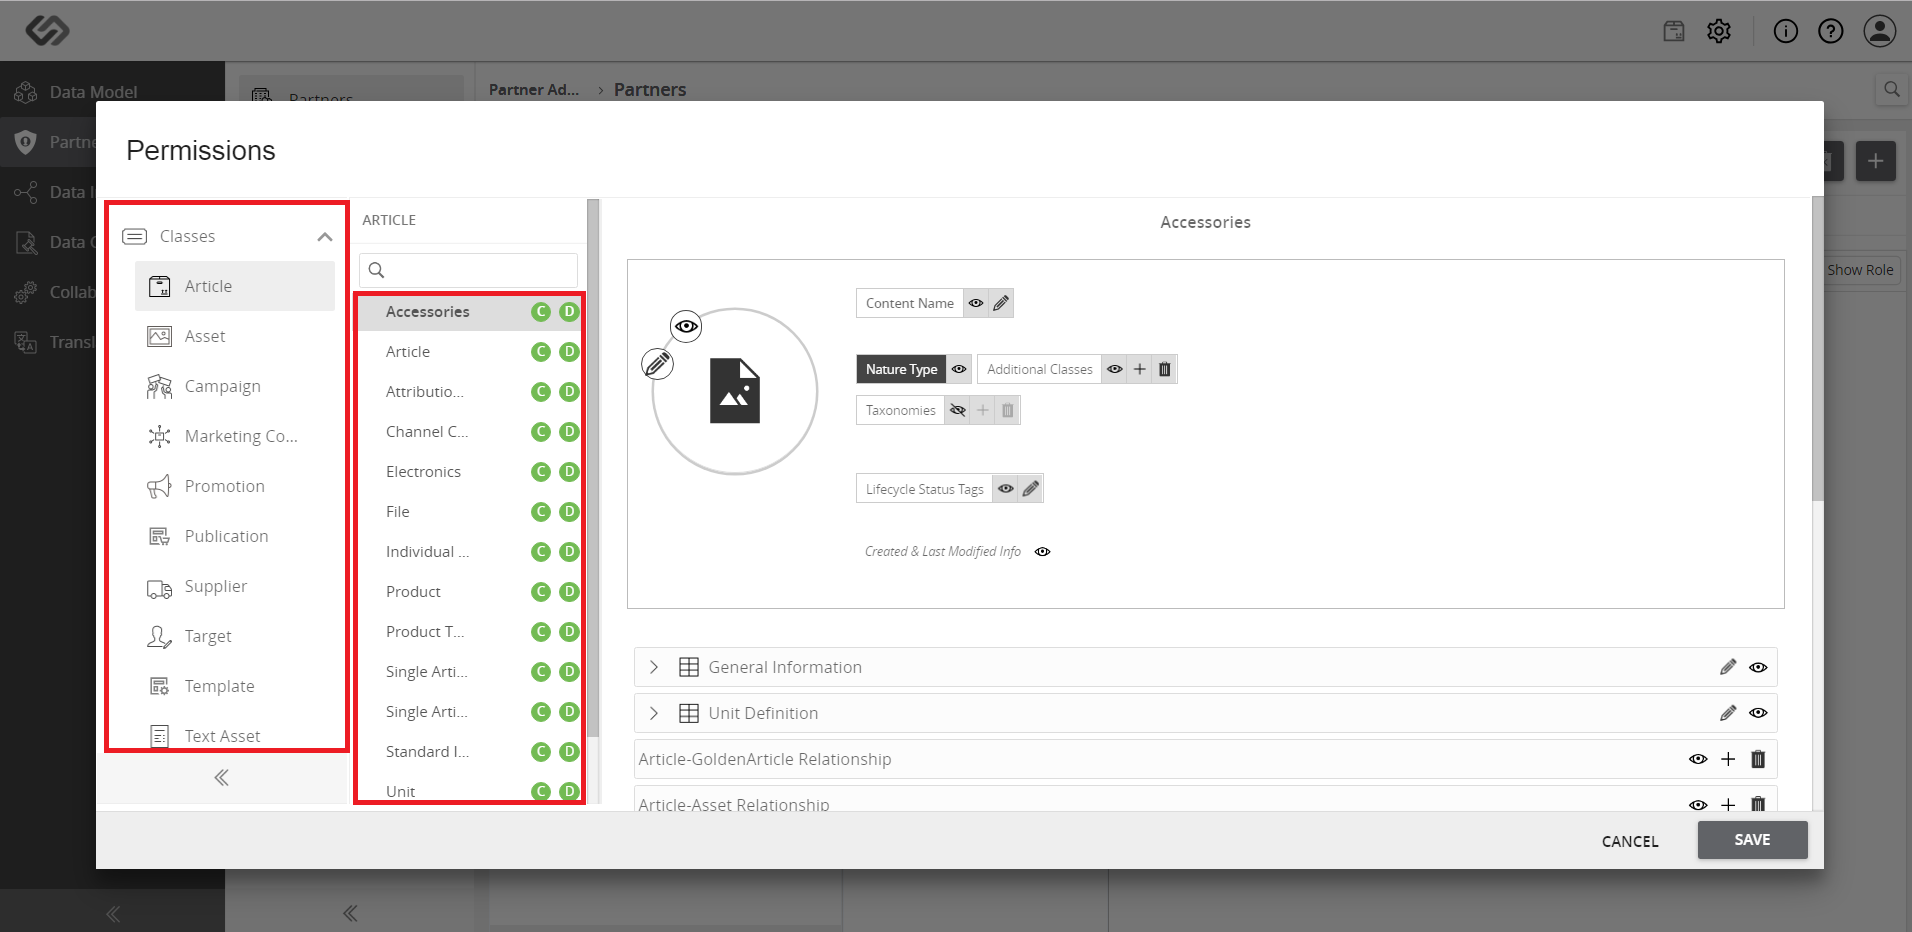Toggle the crossed-out eye for Taxonomies
Image resolution: width=1912 pixels, height=932 pixels.
coord(958,410)
